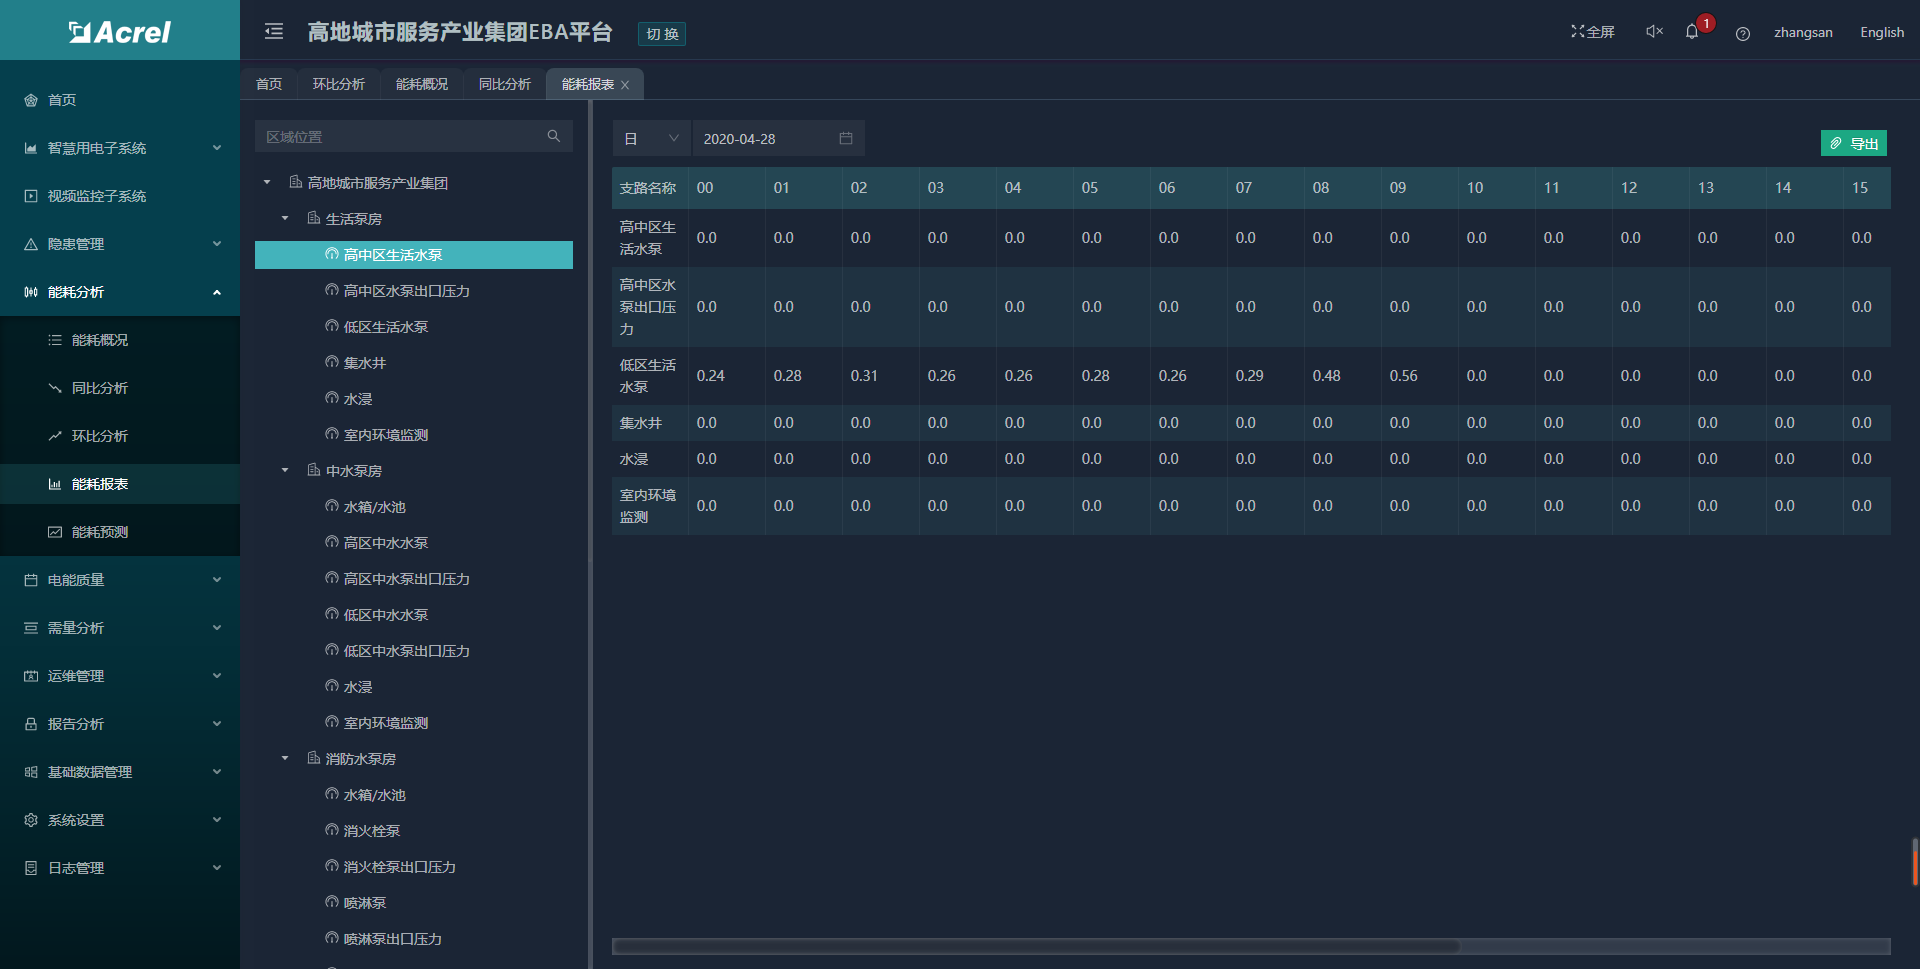Switch to the 环比分析 tab
This screenshot has width=1920, height=969.
click(338, 84)
